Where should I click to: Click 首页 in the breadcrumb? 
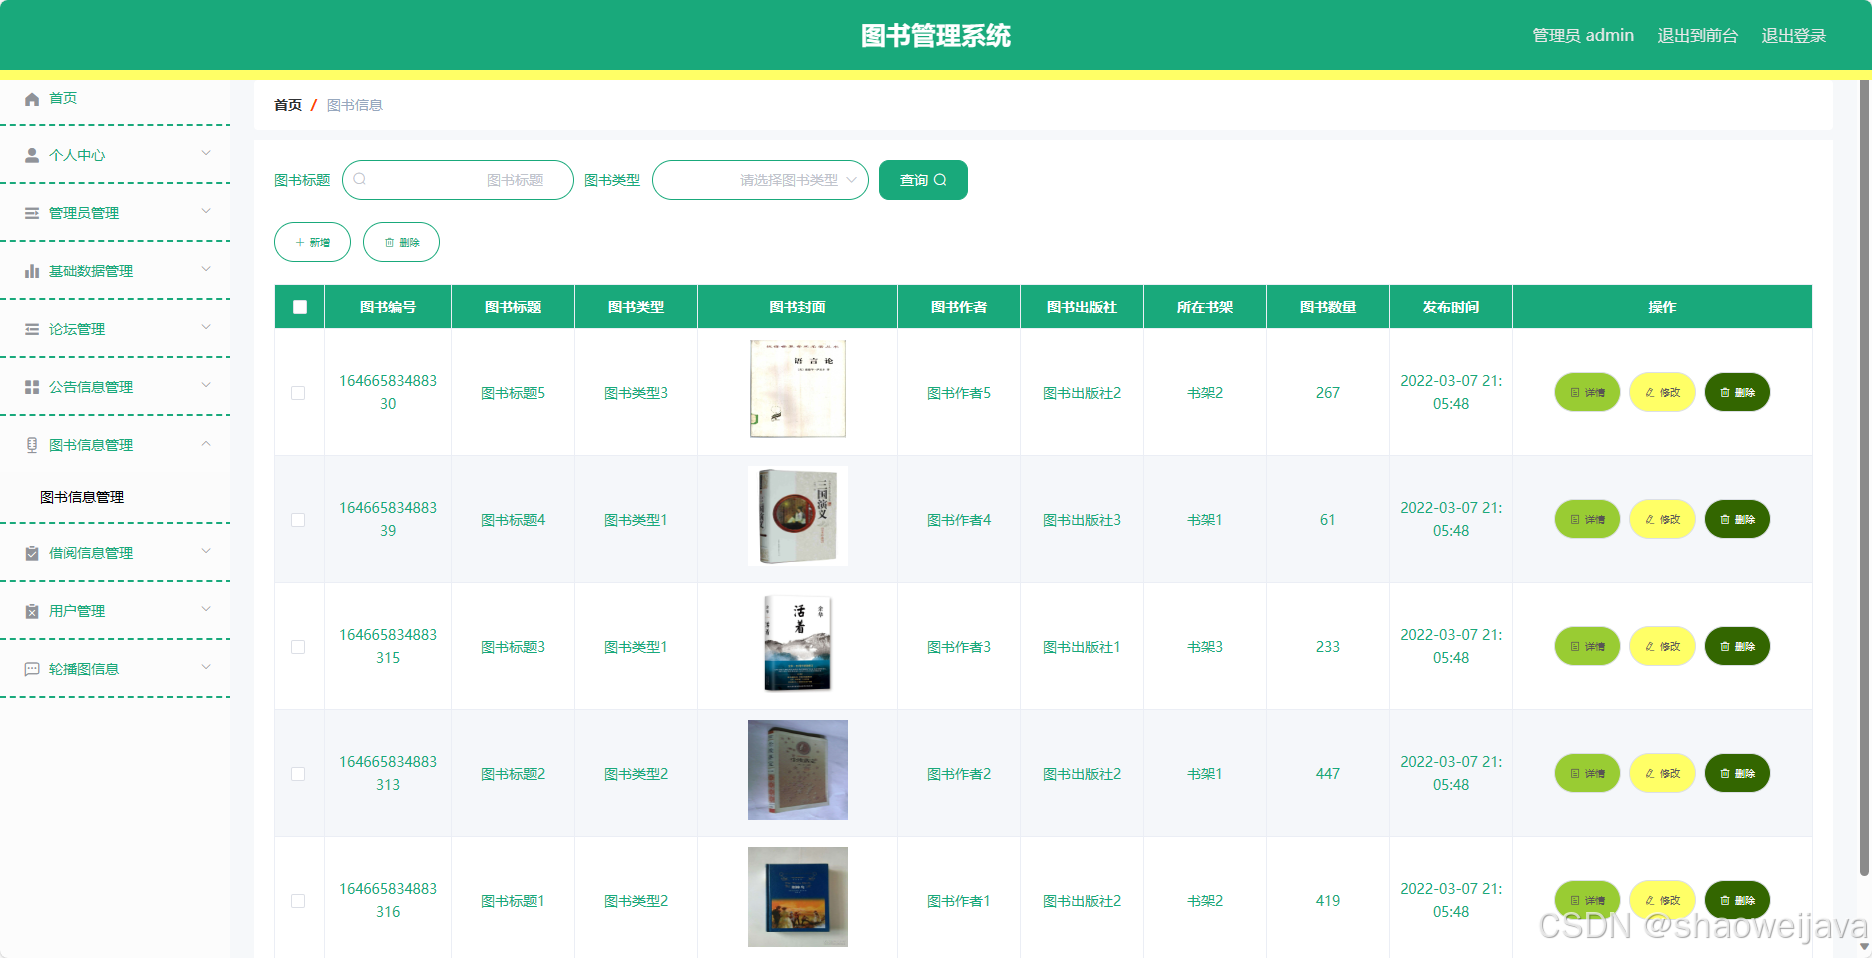point(288,105)
